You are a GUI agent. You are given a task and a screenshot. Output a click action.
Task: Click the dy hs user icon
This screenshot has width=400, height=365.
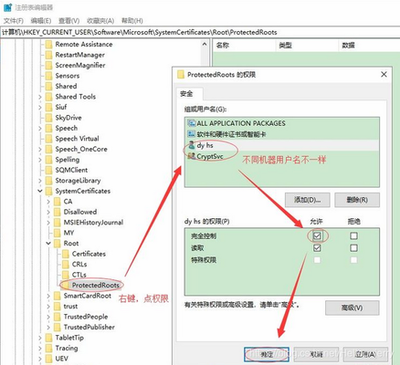tap(191, 145)
